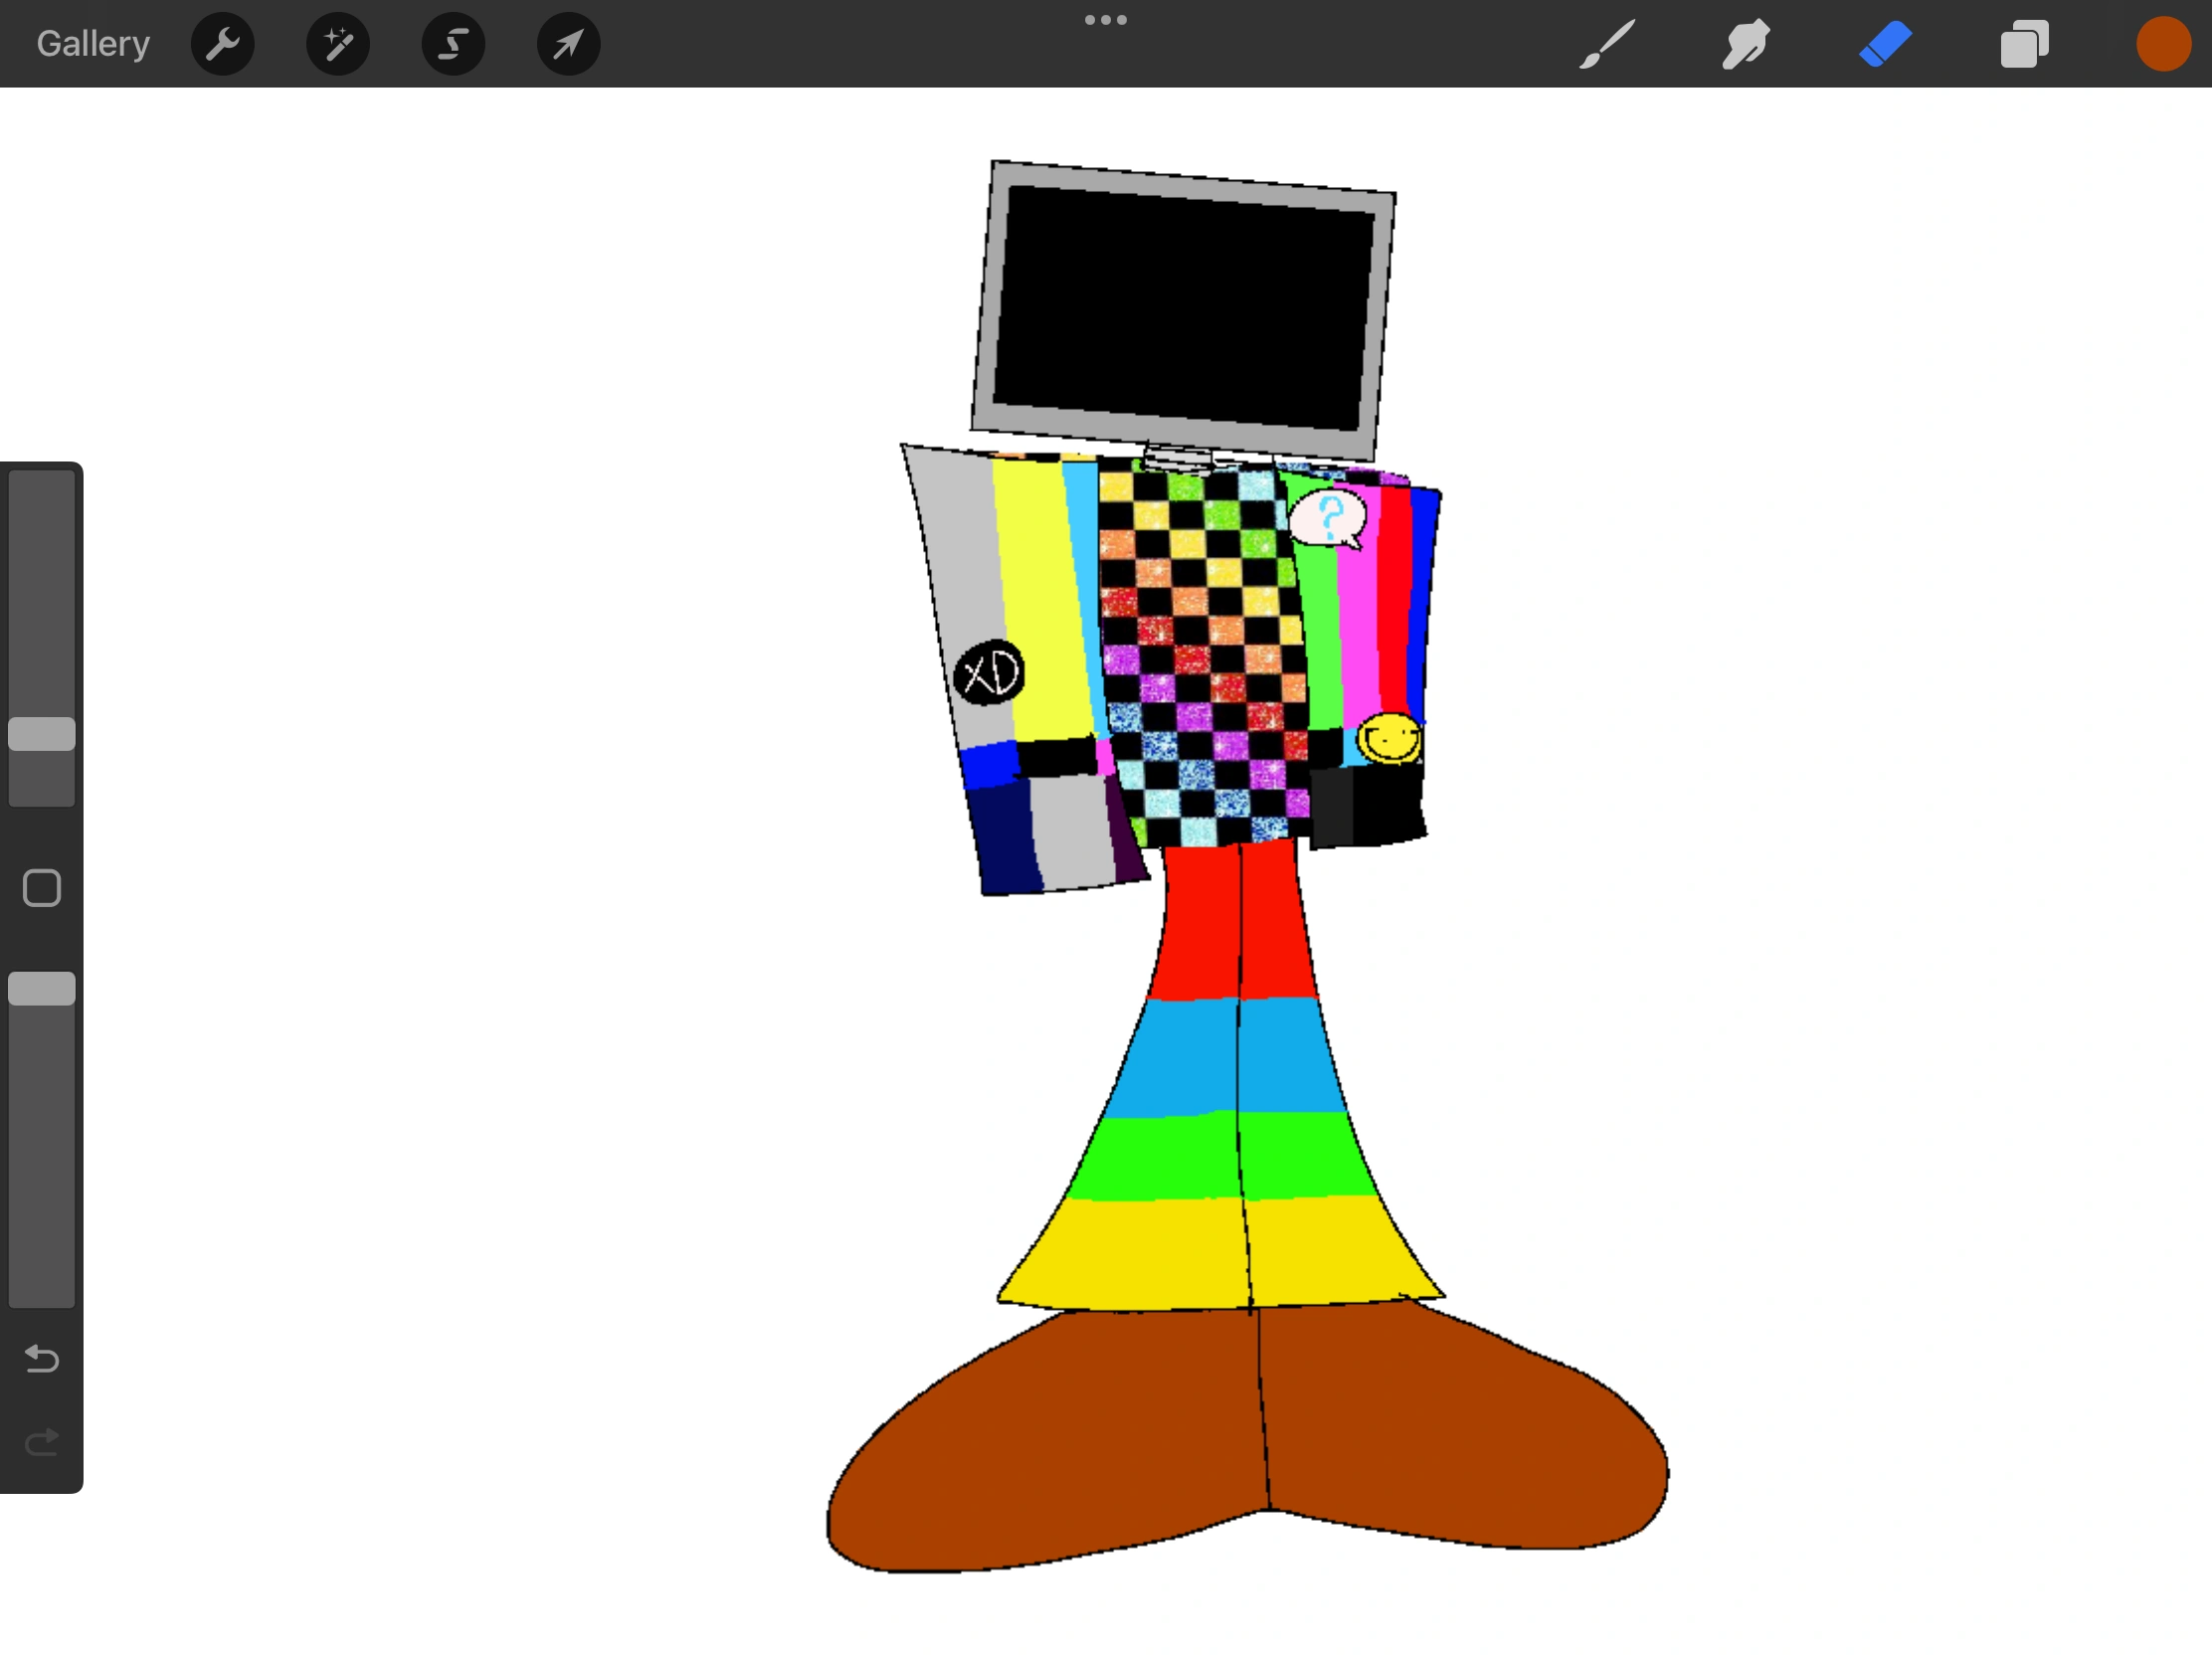Open the Layers panel
The height and width of the screenshot is (1659, 2212).
2024,44
